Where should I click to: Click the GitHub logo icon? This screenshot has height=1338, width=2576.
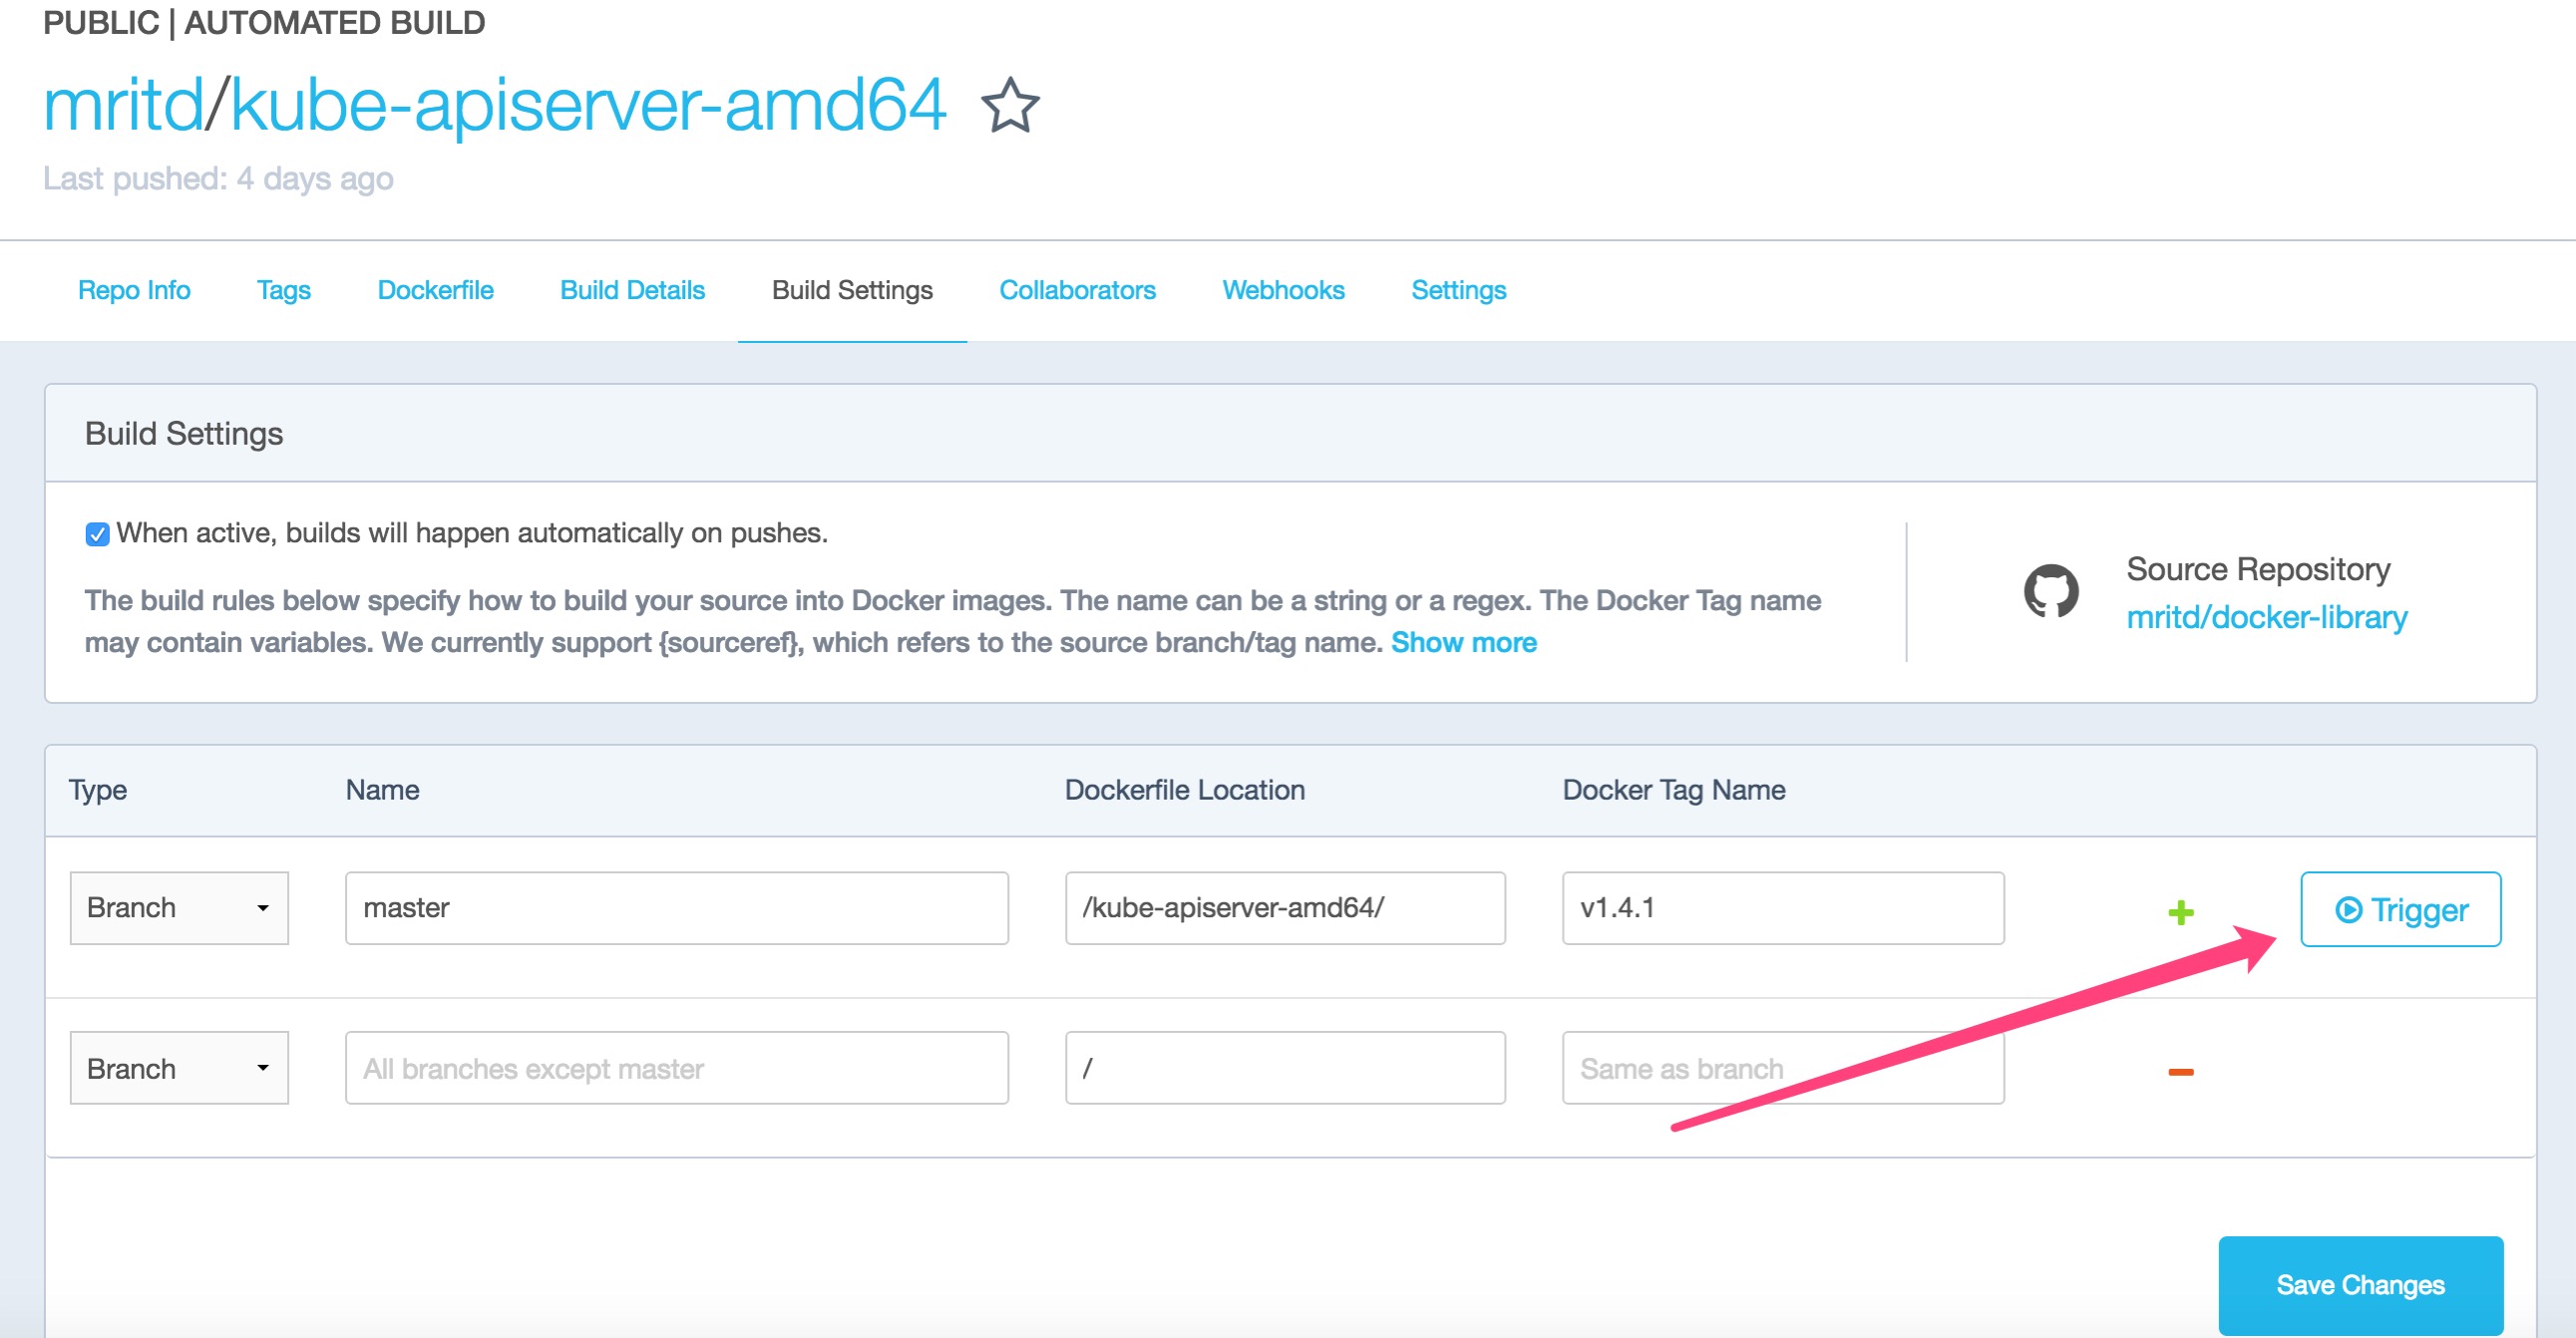point(2051,591)
